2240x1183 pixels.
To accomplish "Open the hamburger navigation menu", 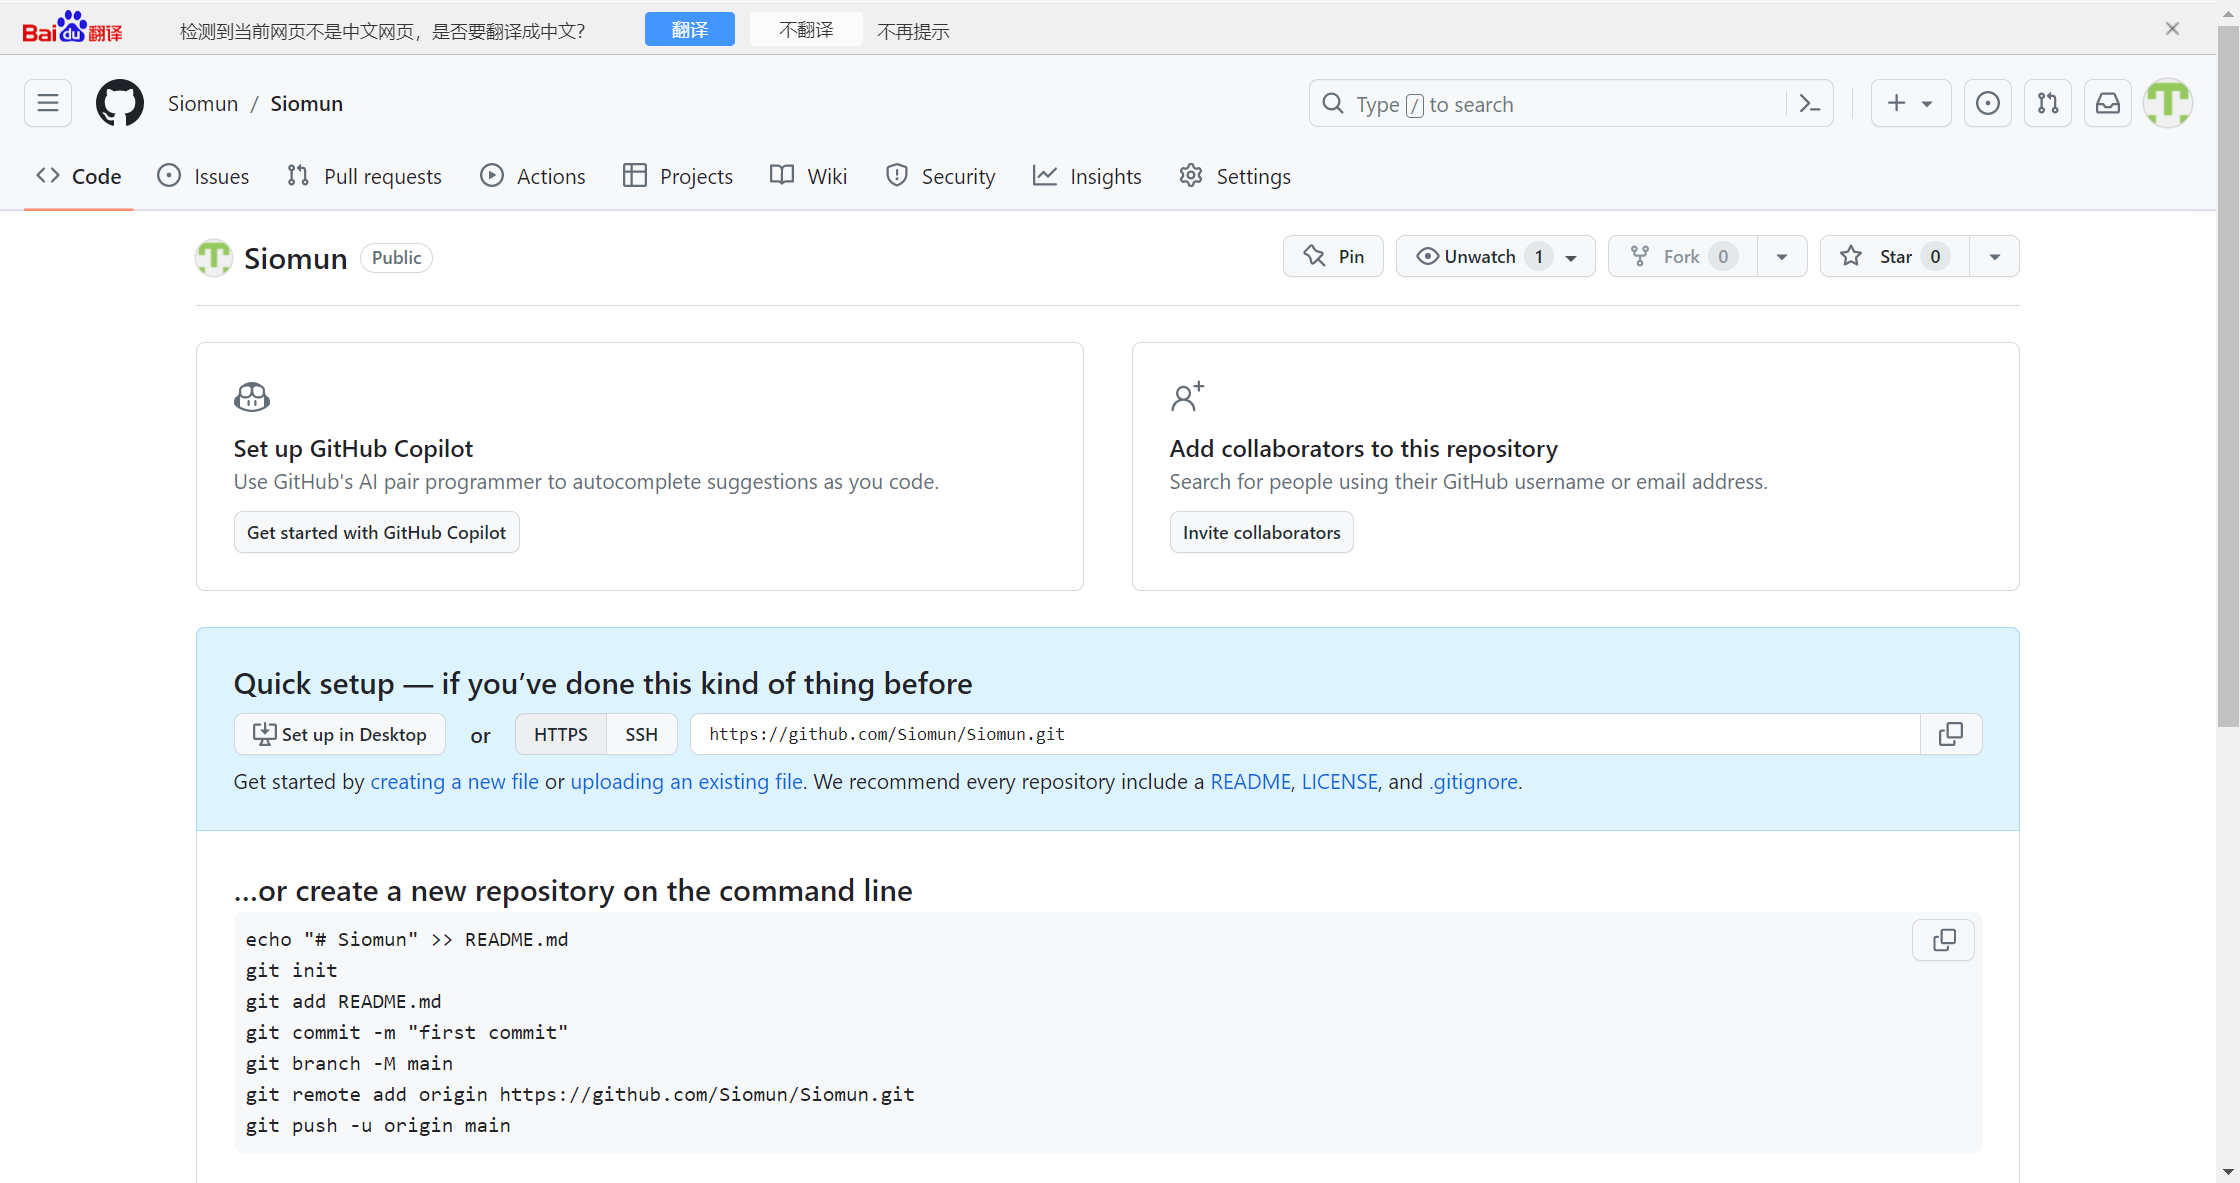I will tap(48, 103).
